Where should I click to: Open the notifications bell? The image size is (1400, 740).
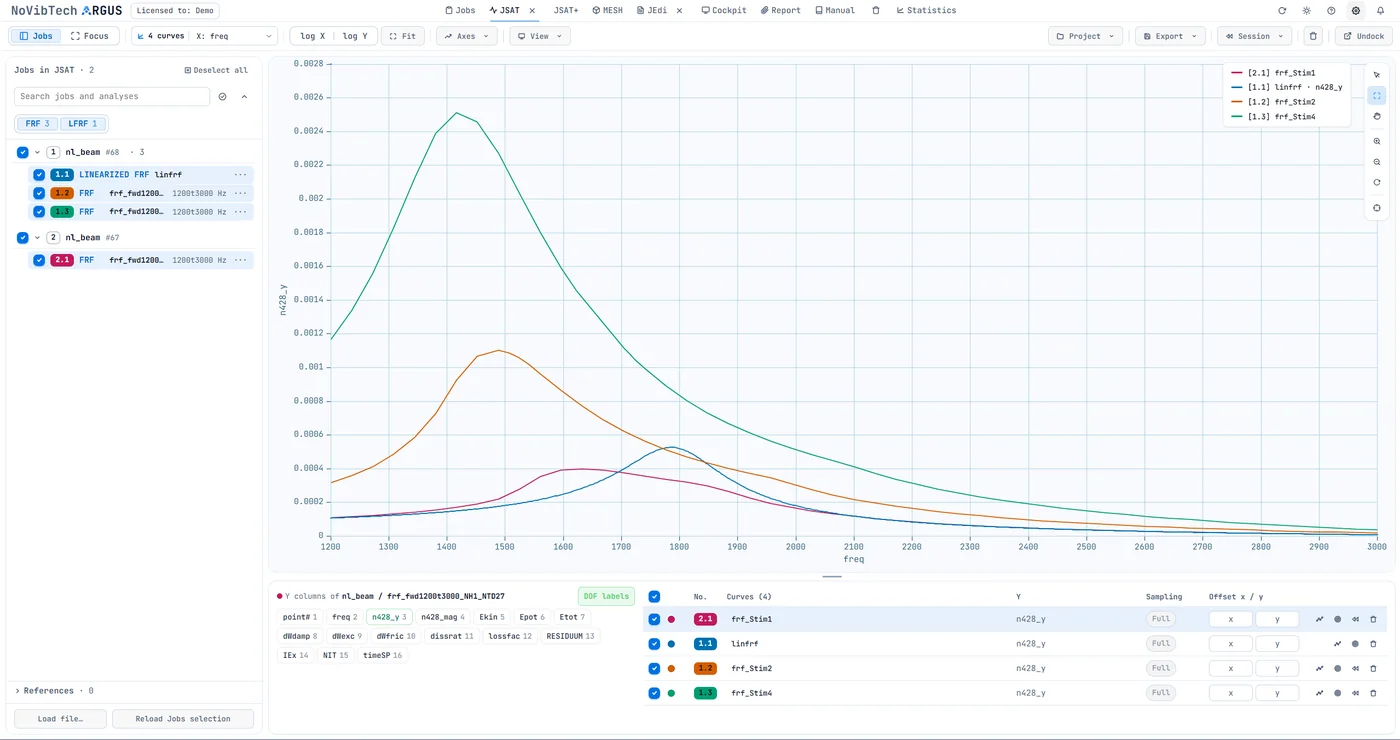coord(1380,10)
